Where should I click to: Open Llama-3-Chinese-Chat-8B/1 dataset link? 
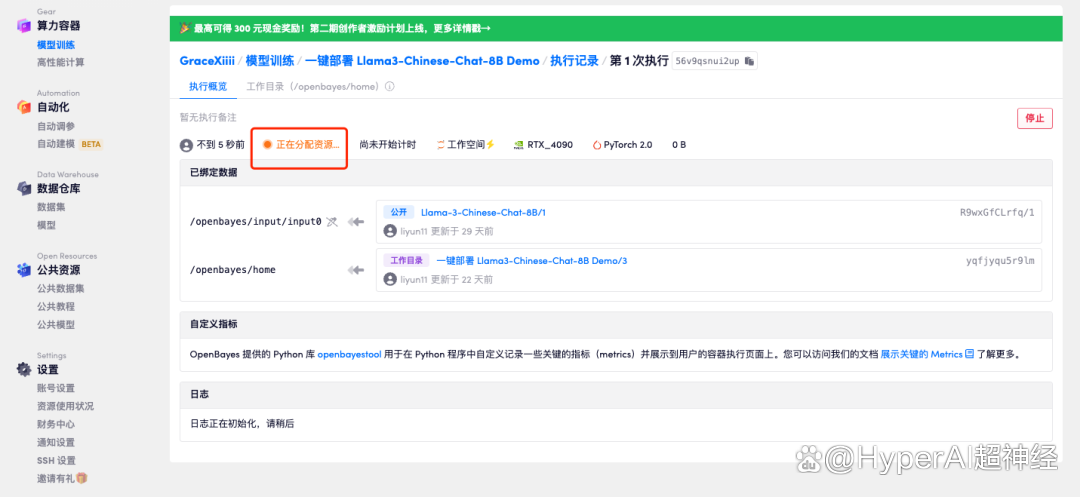point(484,213)
